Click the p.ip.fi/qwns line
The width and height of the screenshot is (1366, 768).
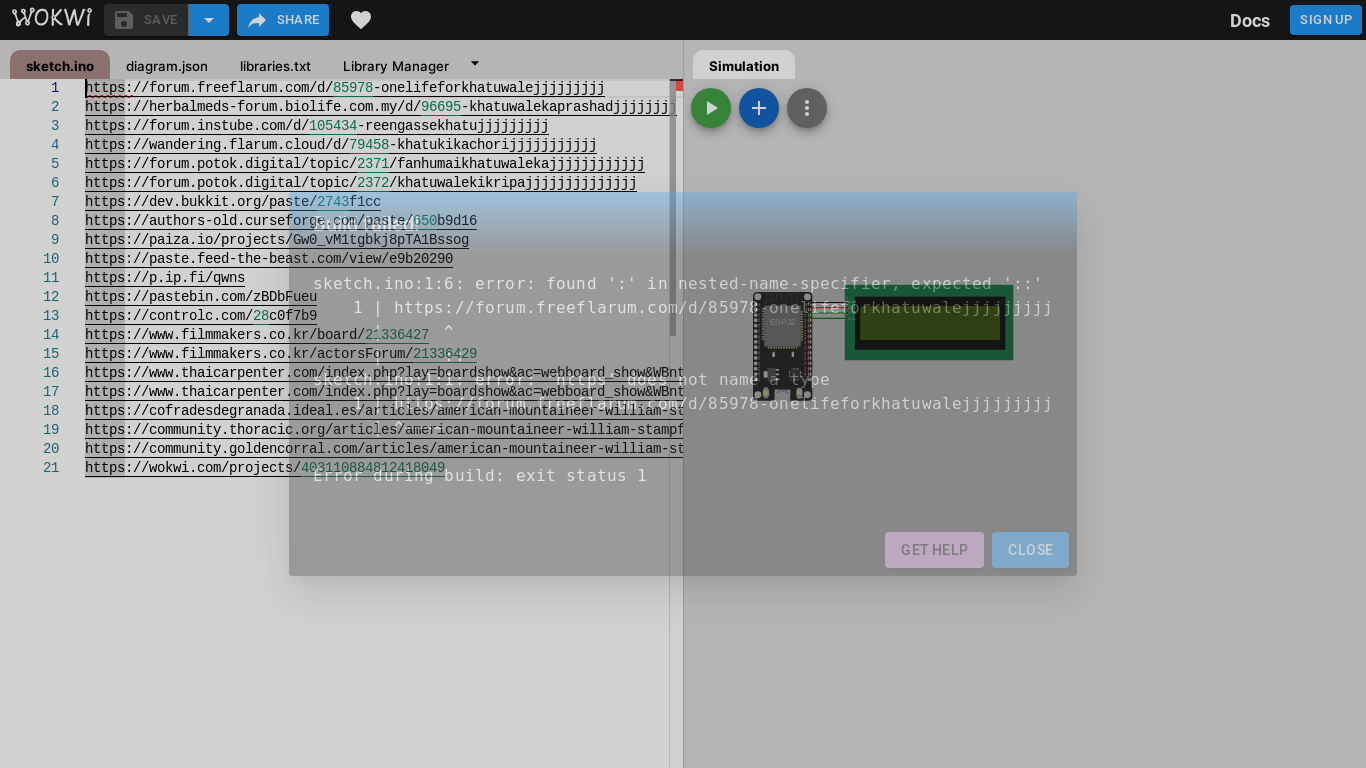pyautogui.click(x=165, y=278)
